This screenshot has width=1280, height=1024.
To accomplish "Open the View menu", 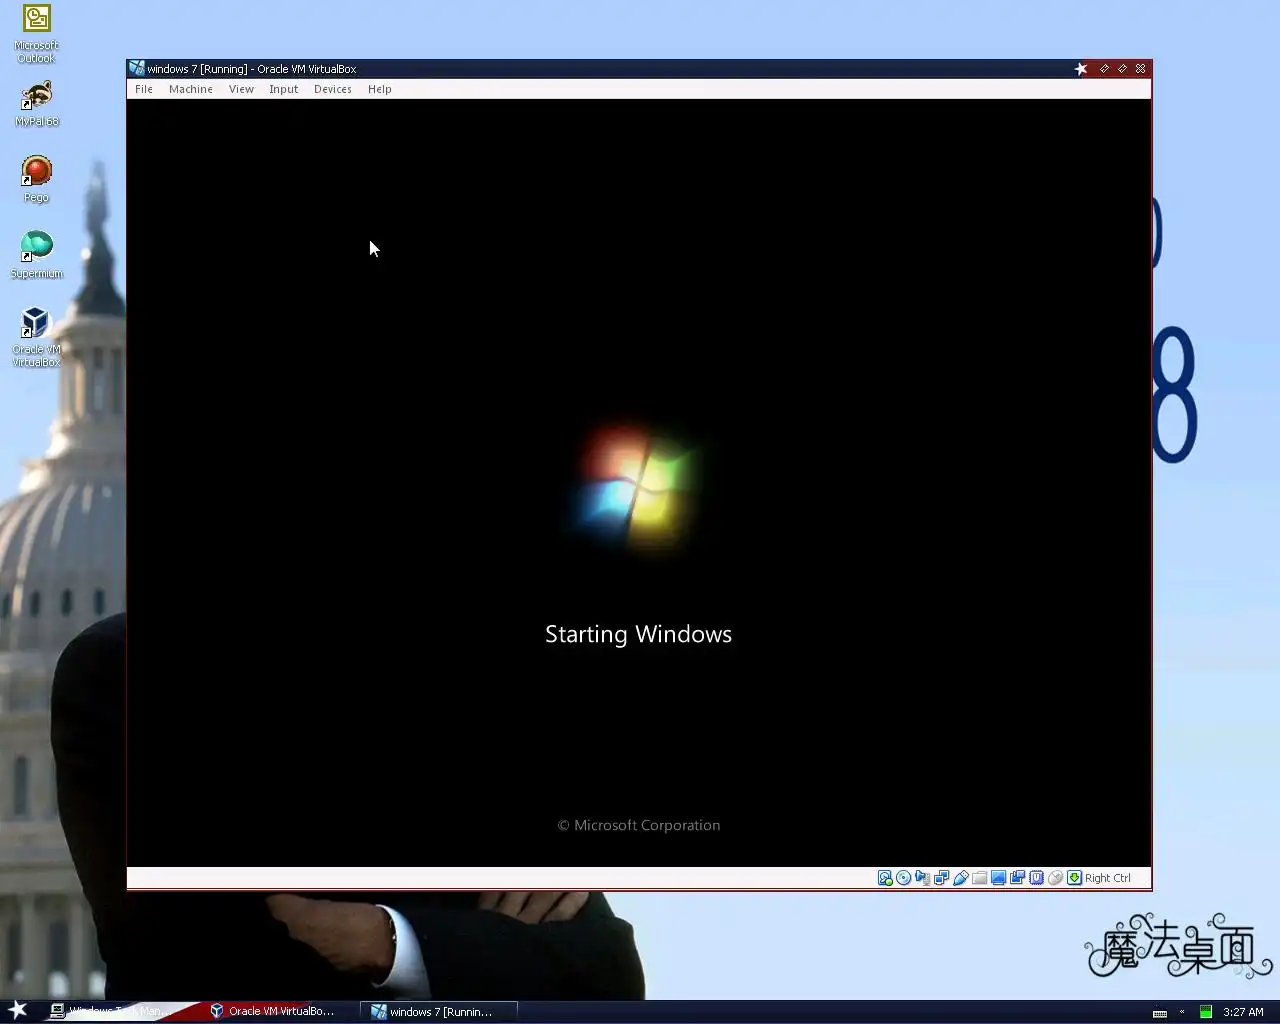I will 241,89.
